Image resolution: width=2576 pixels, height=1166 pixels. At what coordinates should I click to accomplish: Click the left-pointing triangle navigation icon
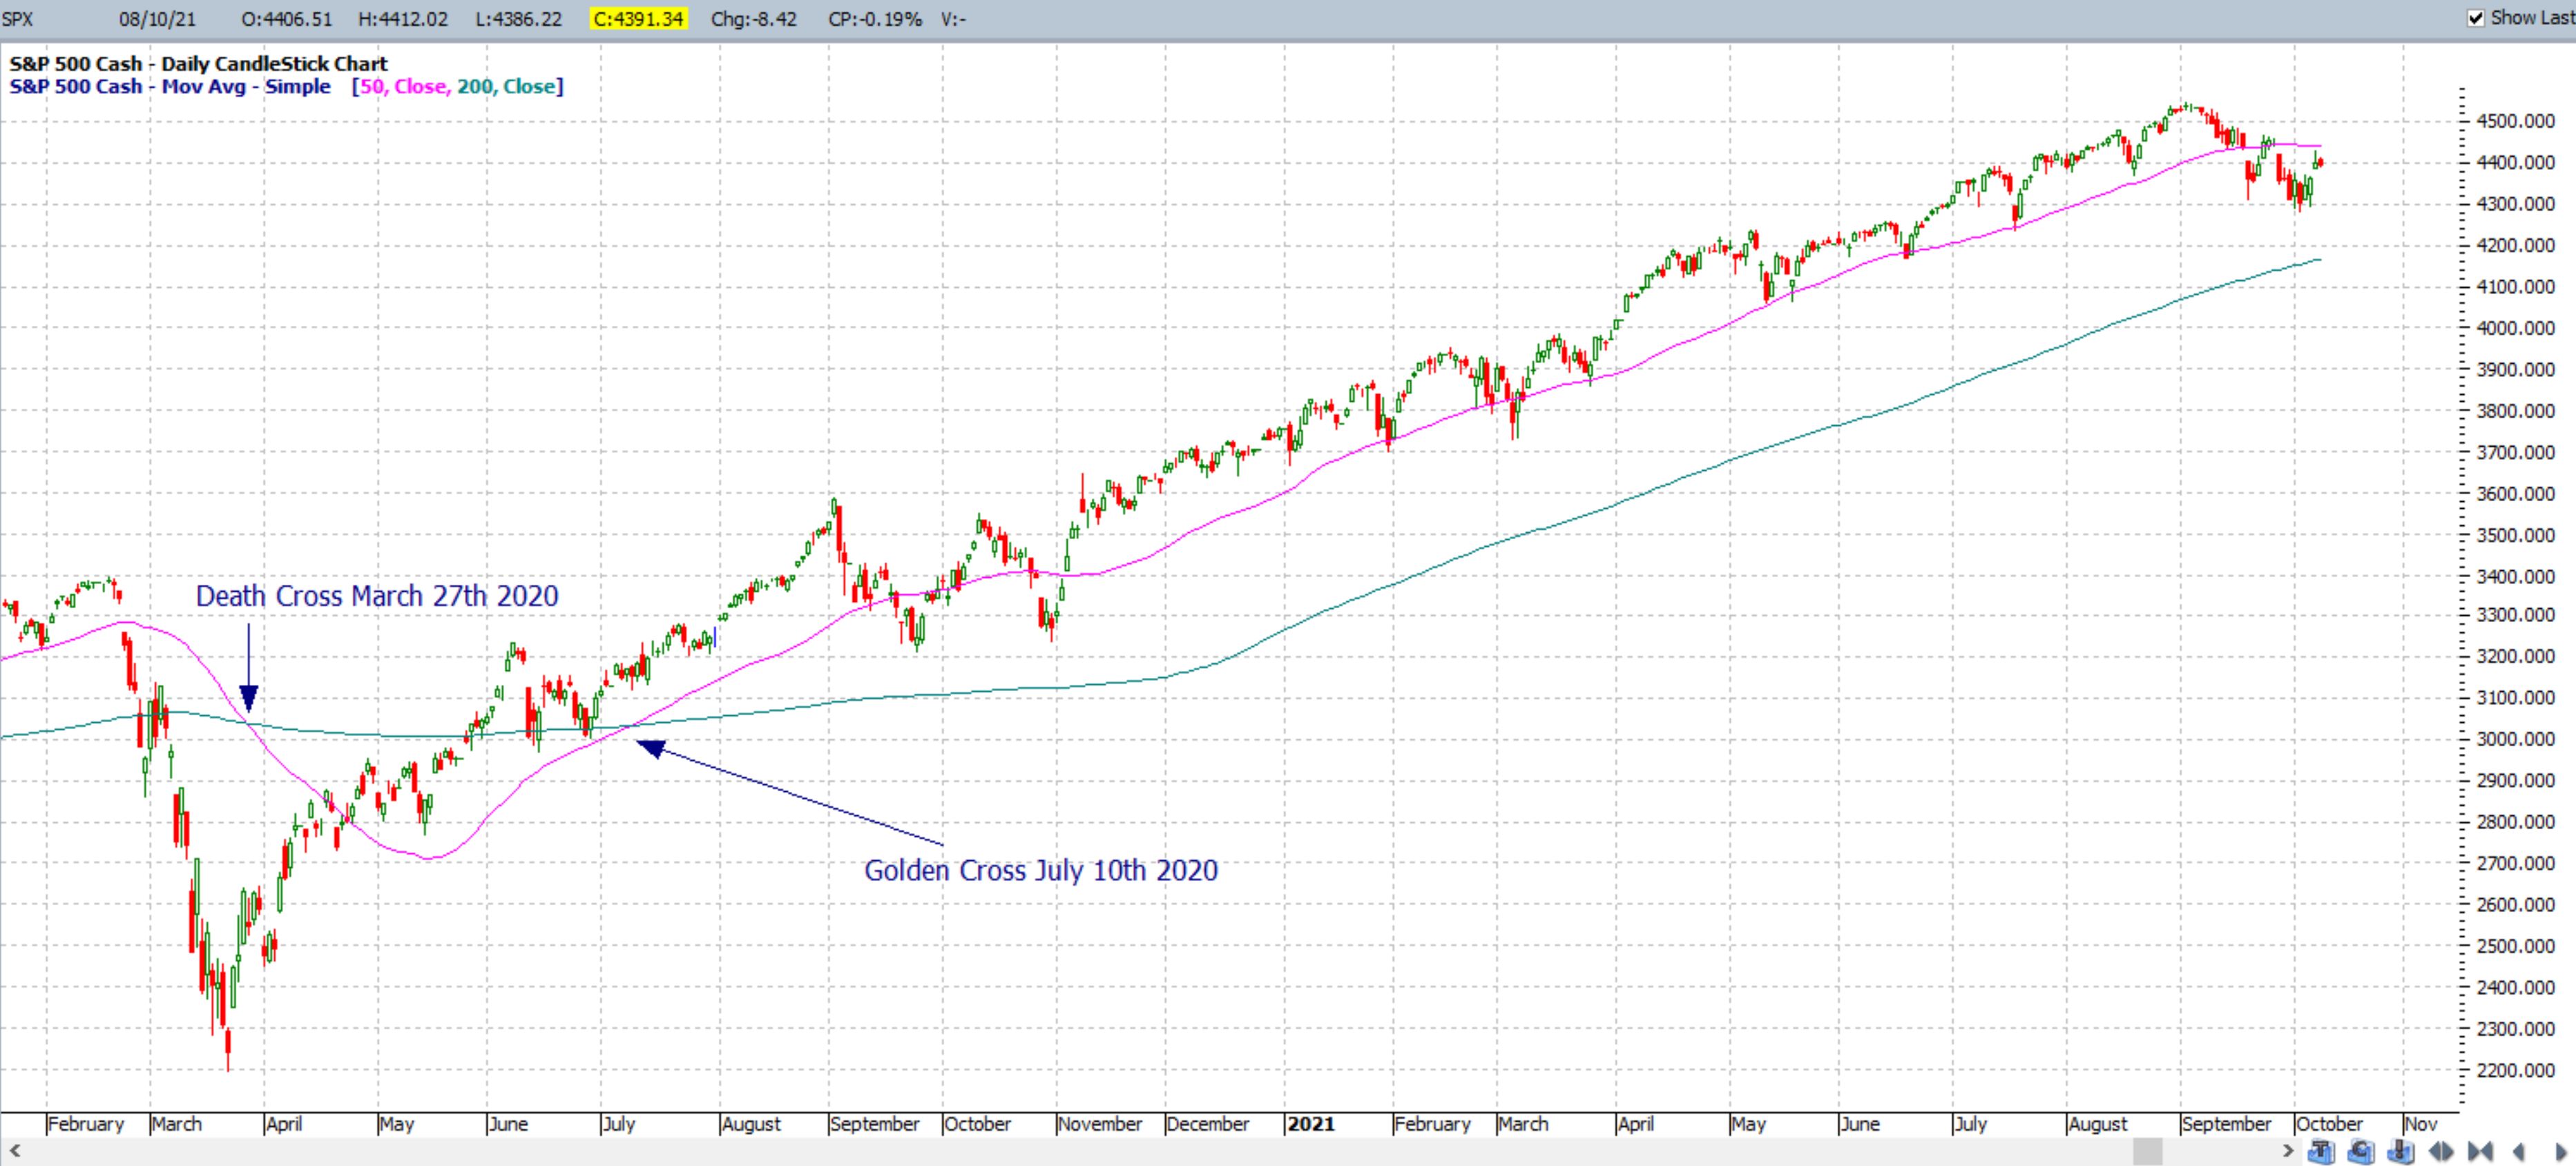click(x=2519, y=1152)
